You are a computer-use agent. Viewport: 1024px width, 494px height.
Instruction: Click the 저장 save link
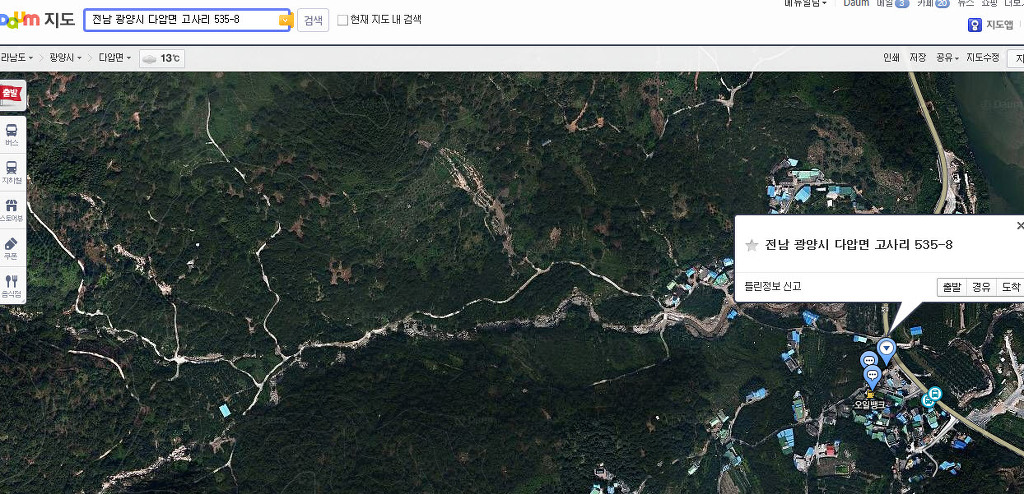coord(918,58)
